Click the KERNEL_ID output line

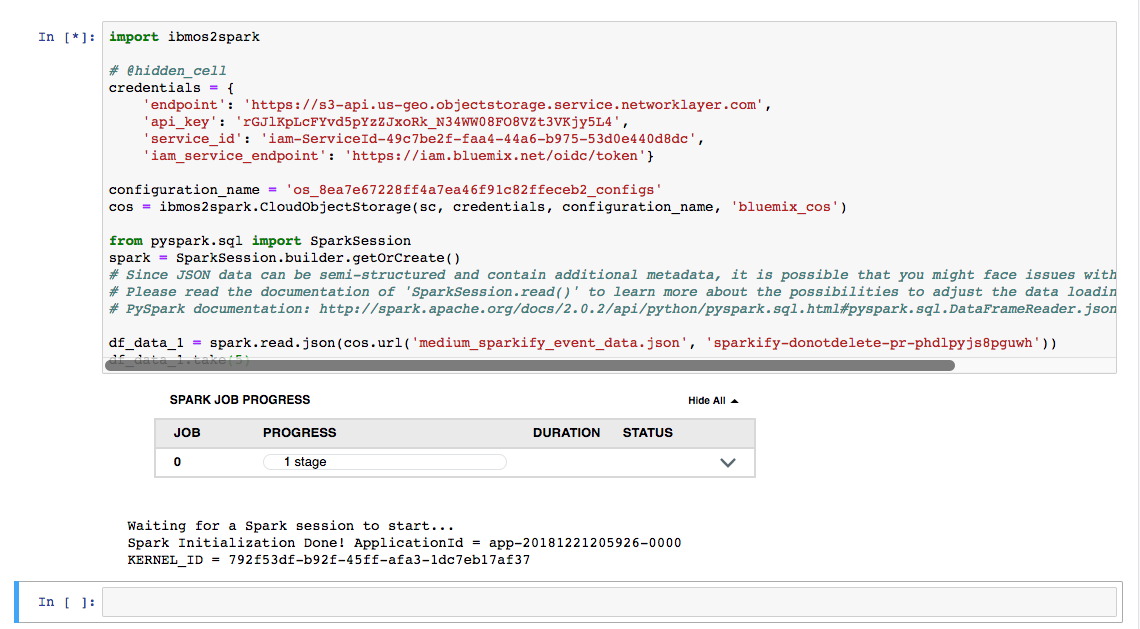point(328,560)
